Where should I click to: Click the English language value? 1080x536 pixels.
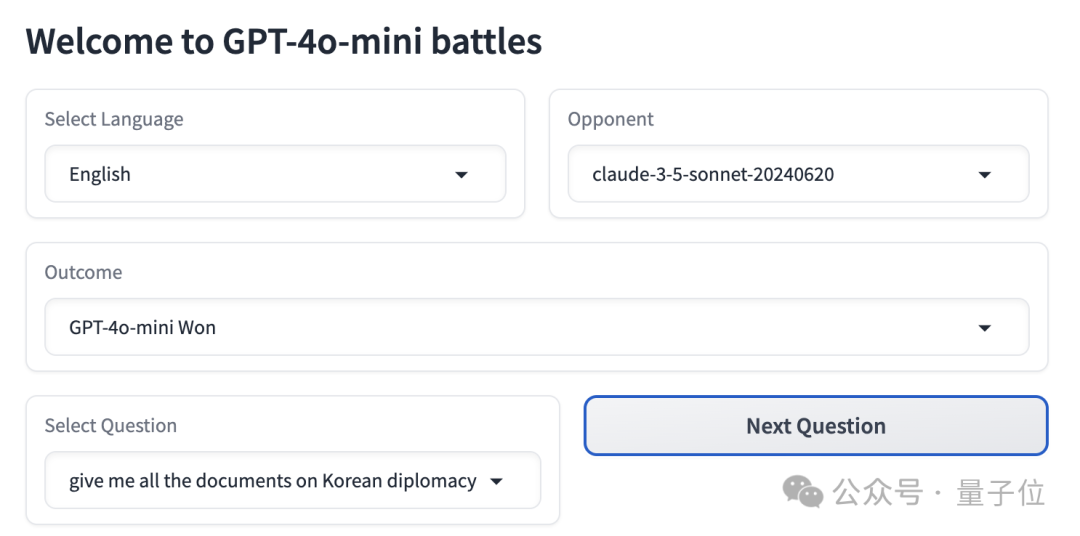pos(100,175)
